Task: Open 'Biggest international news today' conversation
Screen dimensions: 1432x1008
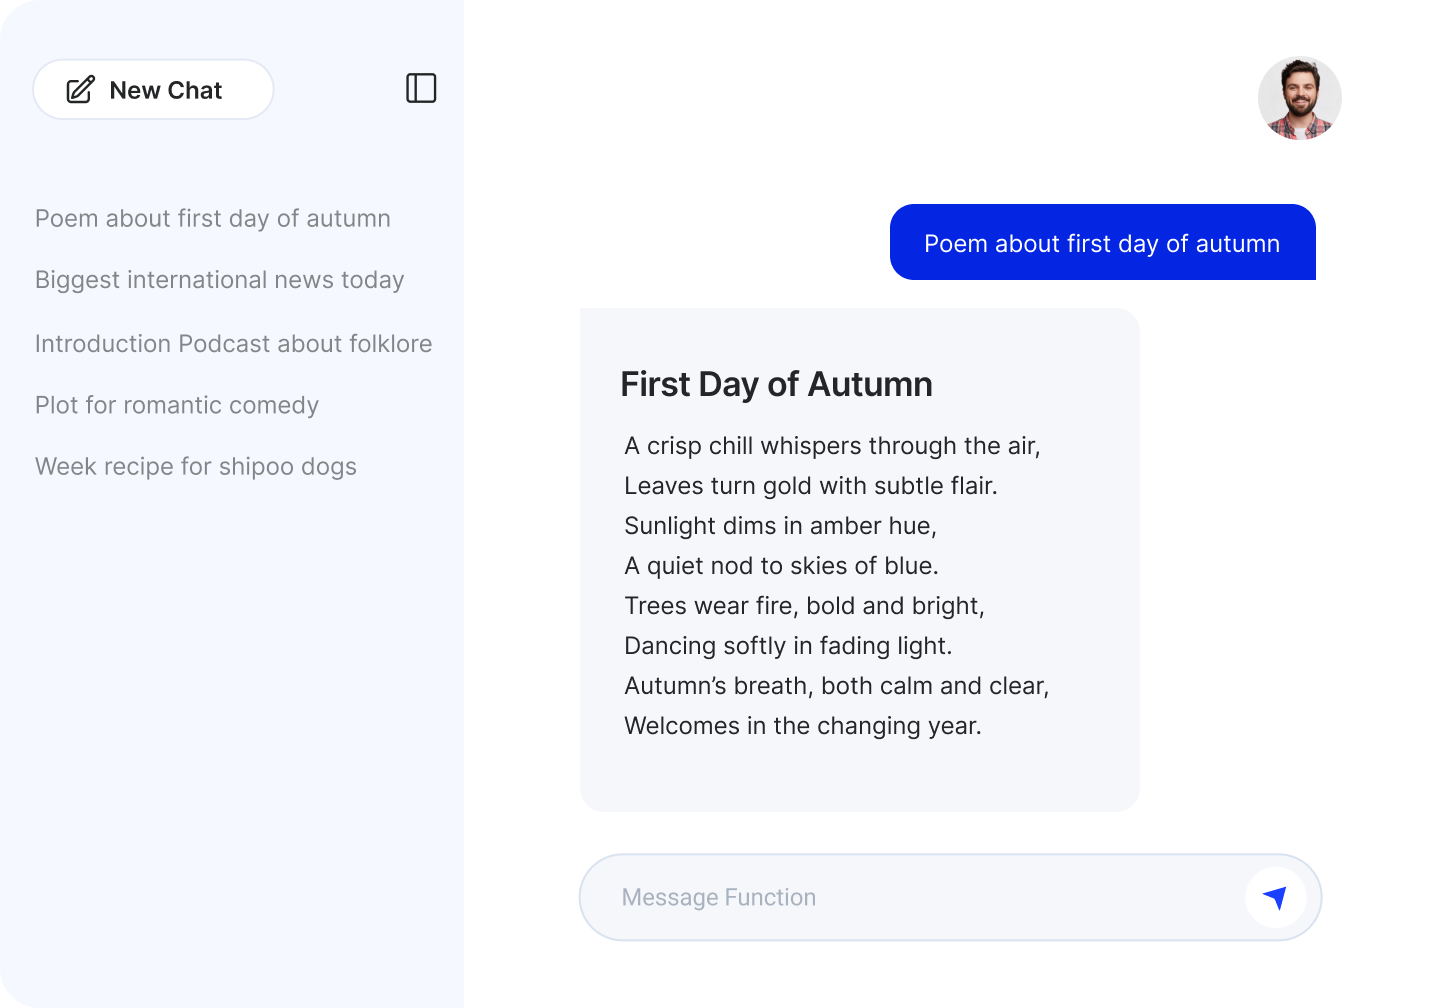Action: click(220, 280)
